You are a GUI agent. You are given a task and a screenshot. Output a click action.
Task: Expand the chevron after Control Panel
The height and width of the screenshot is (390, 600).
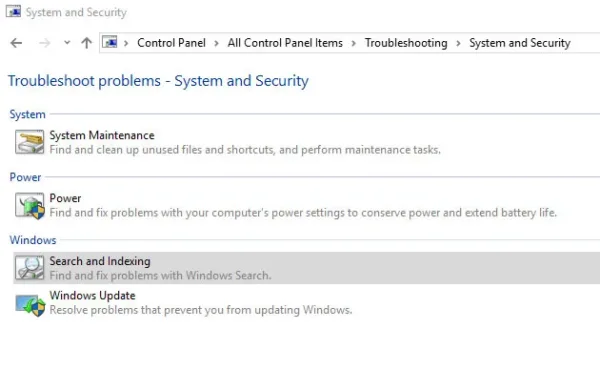[217, 43]
